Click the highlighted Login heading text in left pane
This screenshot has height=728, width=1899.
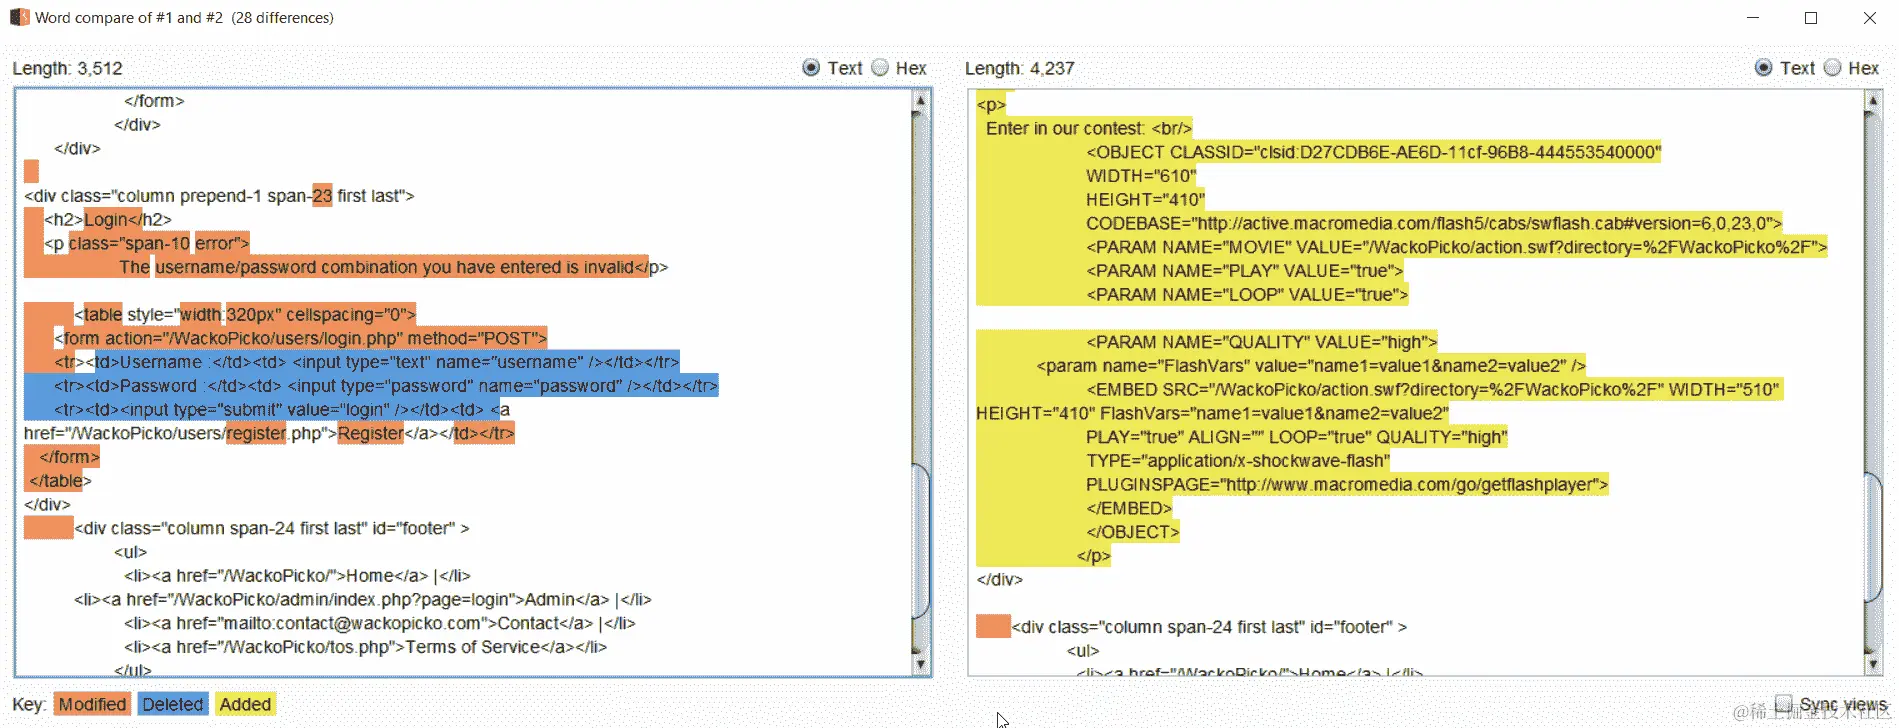click(106, 219)
